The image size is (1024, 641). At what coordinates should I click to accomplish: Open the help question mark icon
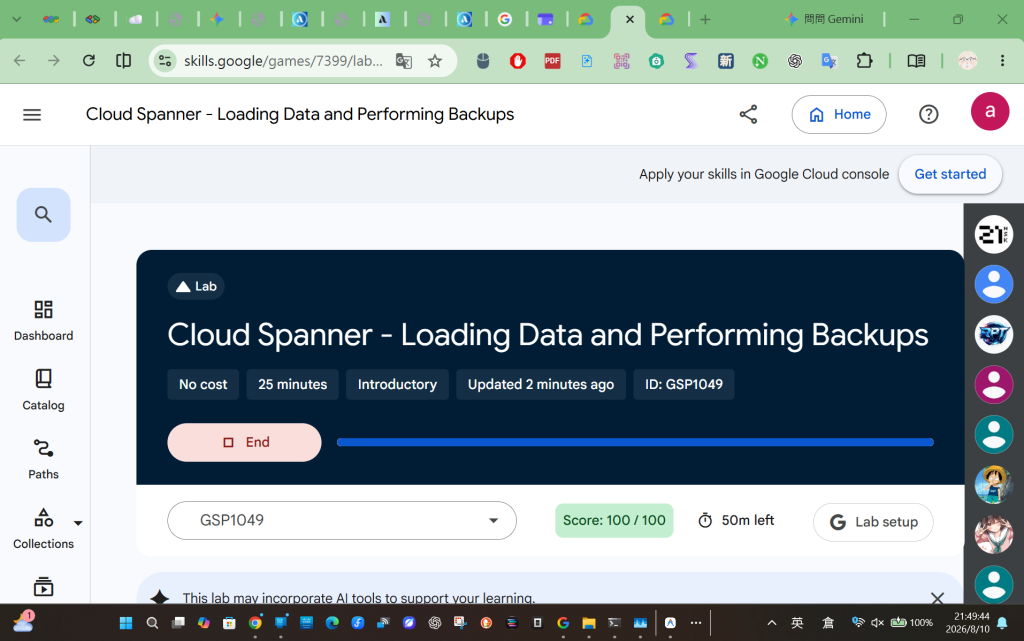pyautogui.click(x=928, y=114)
